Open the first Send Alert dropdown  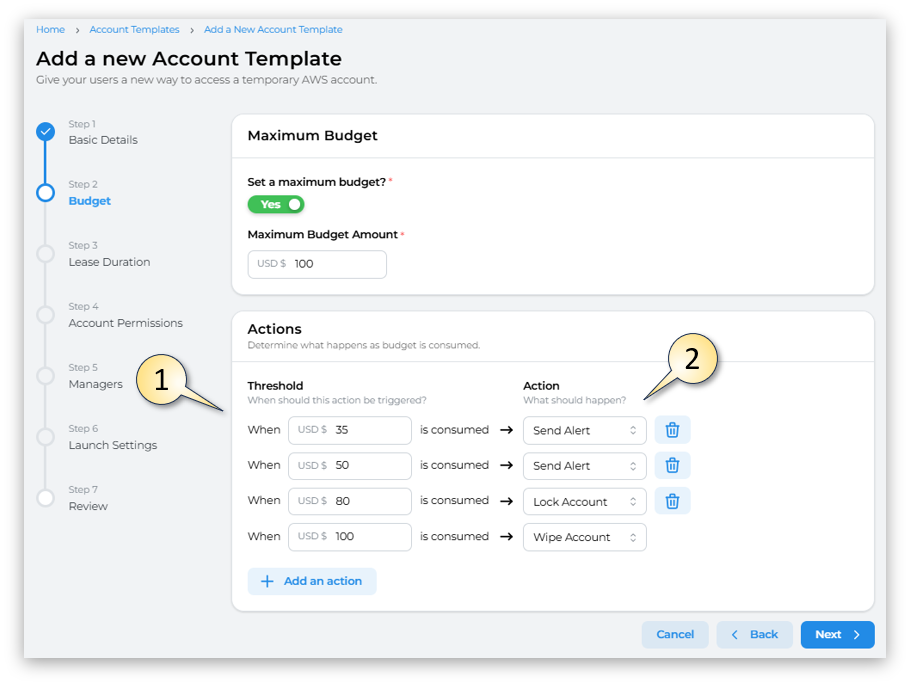tap(584, 430)
